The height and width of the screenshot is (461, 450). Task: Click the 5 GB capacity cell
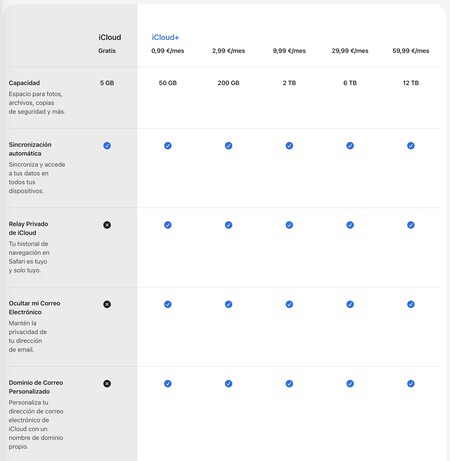[107, 83]
